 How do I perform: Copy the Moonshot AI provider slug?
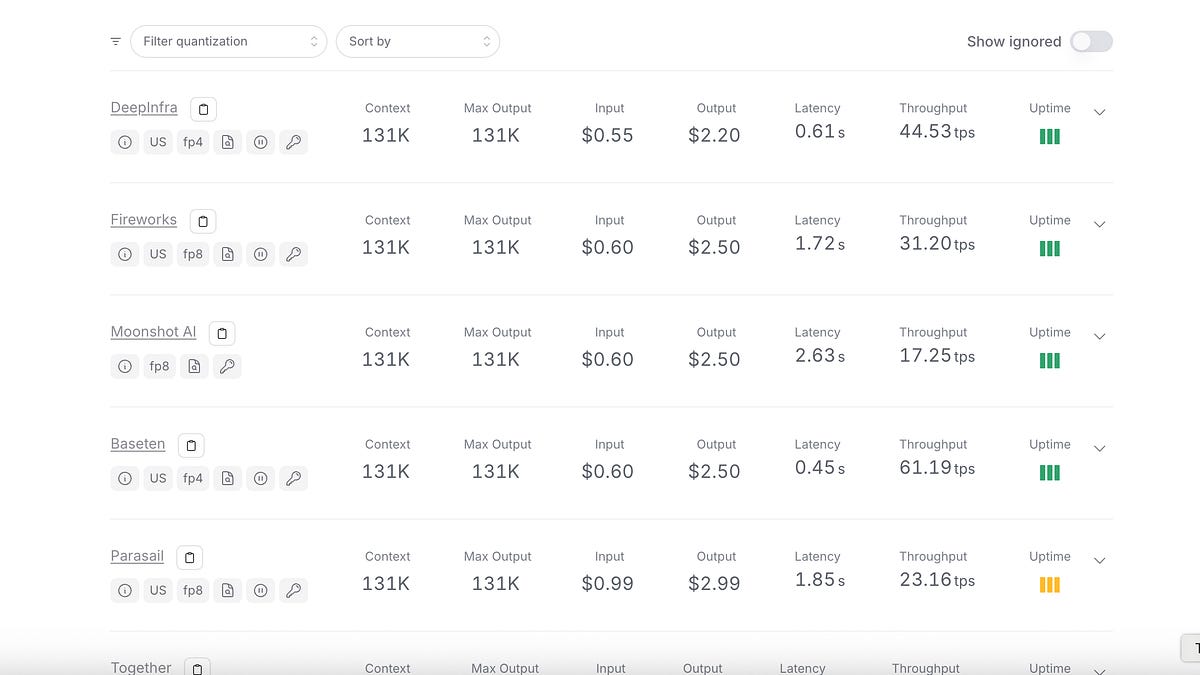[222, 333]
